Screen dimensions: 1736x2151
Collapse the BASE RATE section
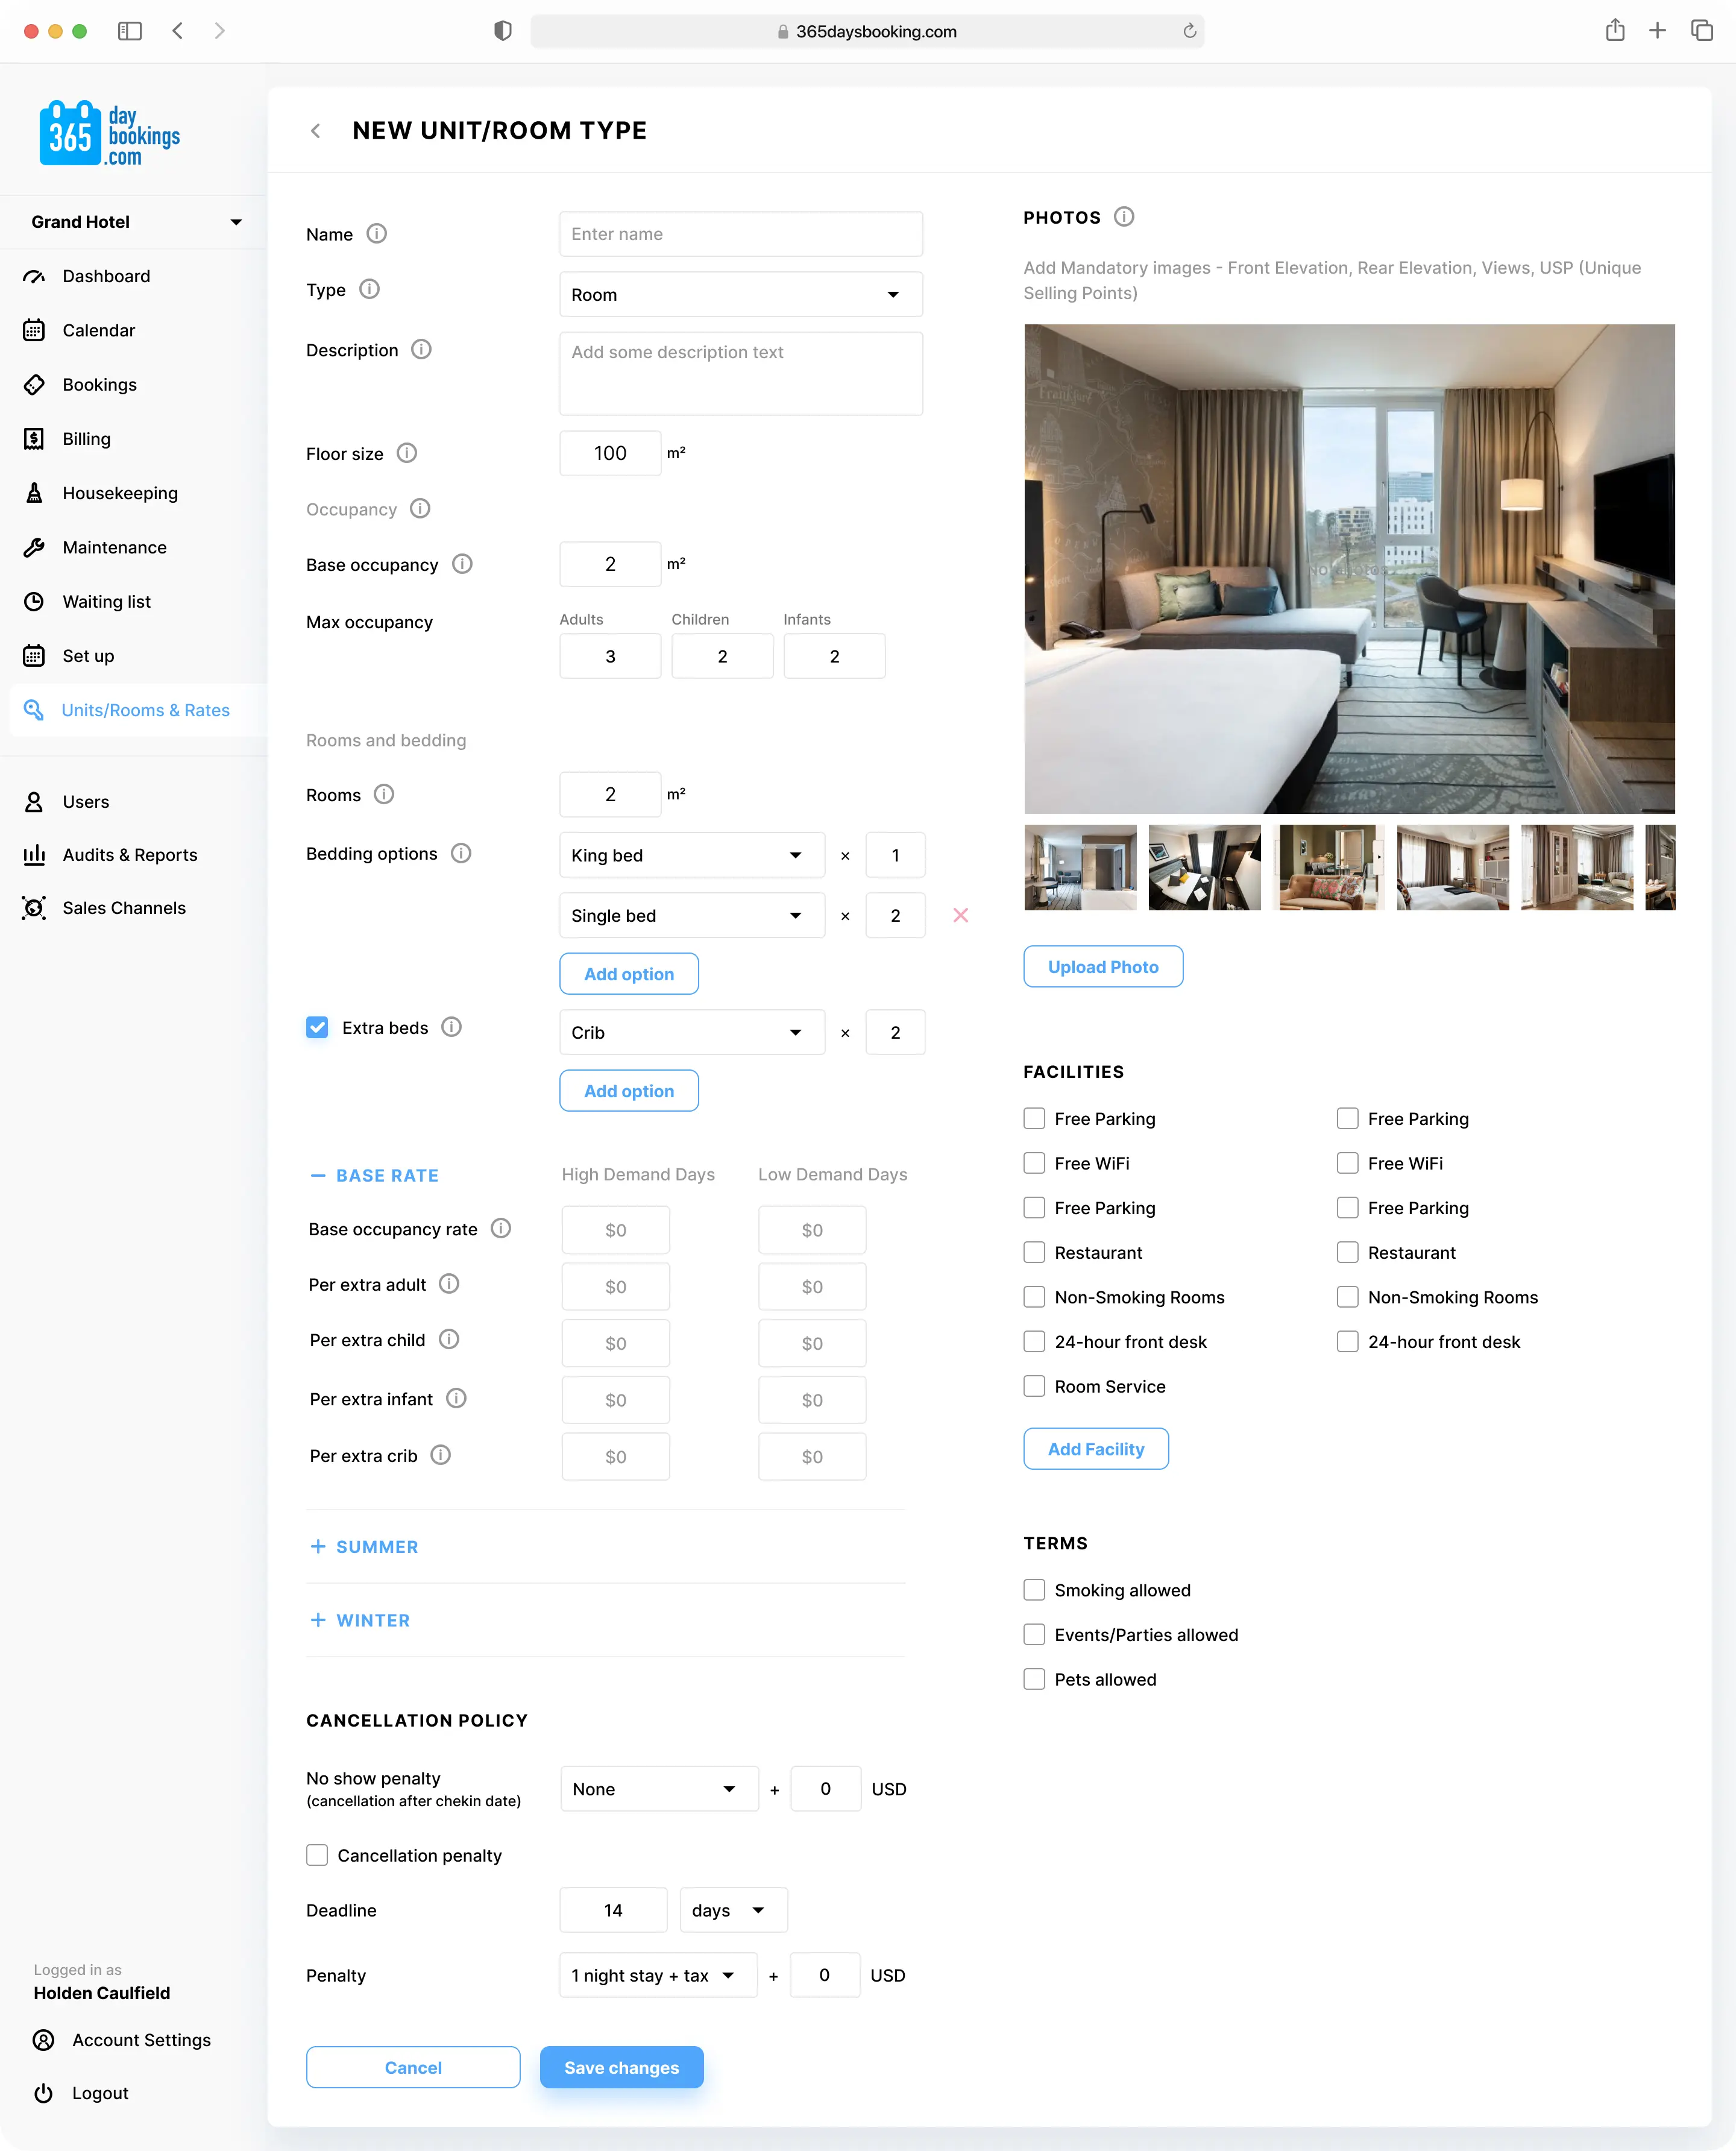[374, 1176]
